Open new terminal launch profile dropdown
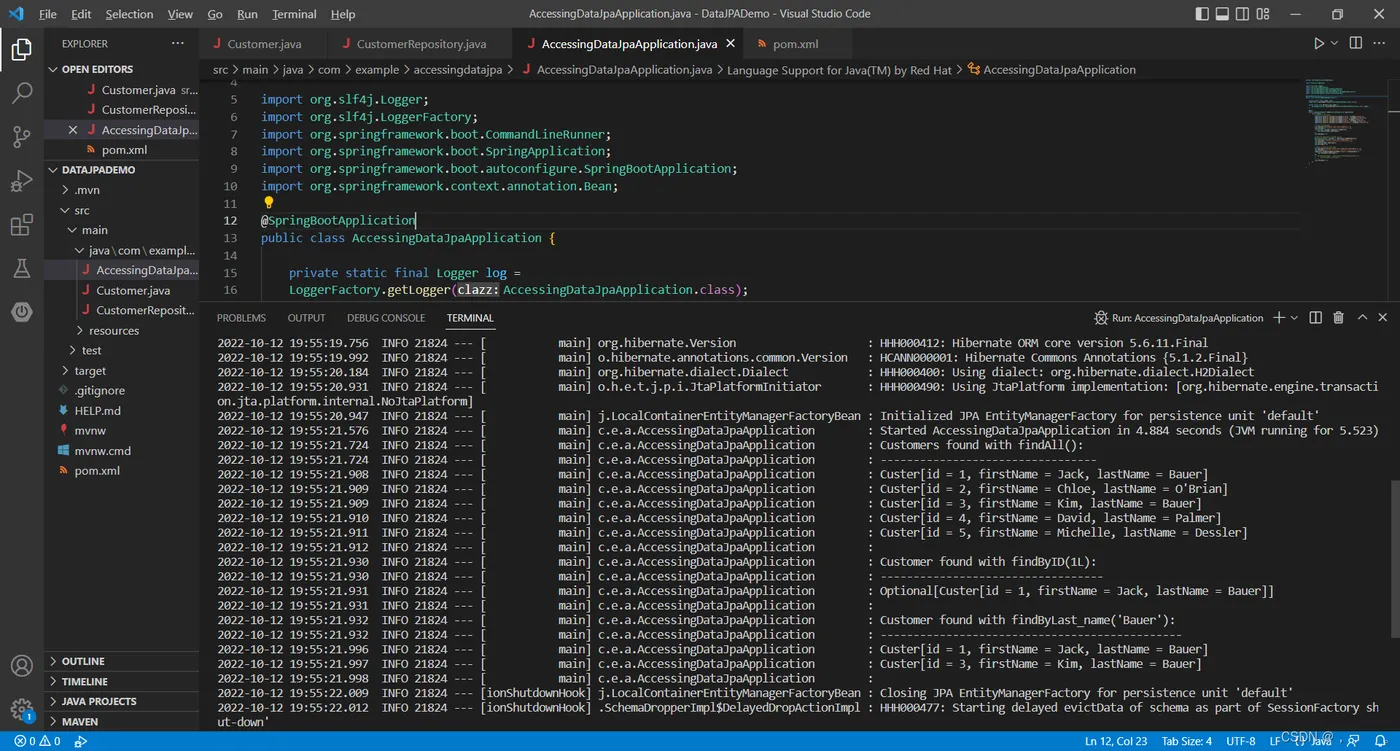The height and width of the screenshot is (751, 1400). click(x=1295, y=318)
